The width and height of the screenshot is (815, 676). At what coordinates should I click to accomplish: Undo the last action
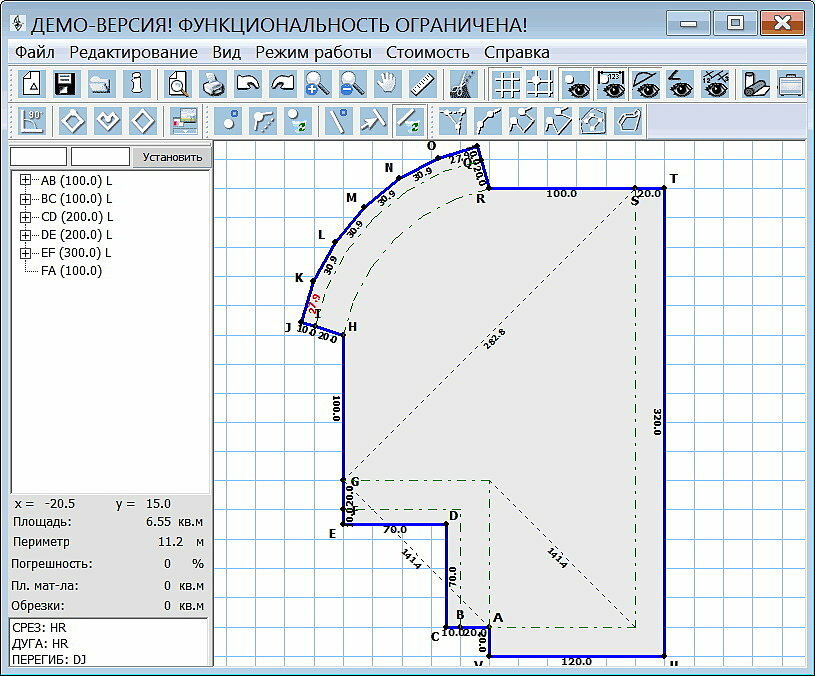248,84
